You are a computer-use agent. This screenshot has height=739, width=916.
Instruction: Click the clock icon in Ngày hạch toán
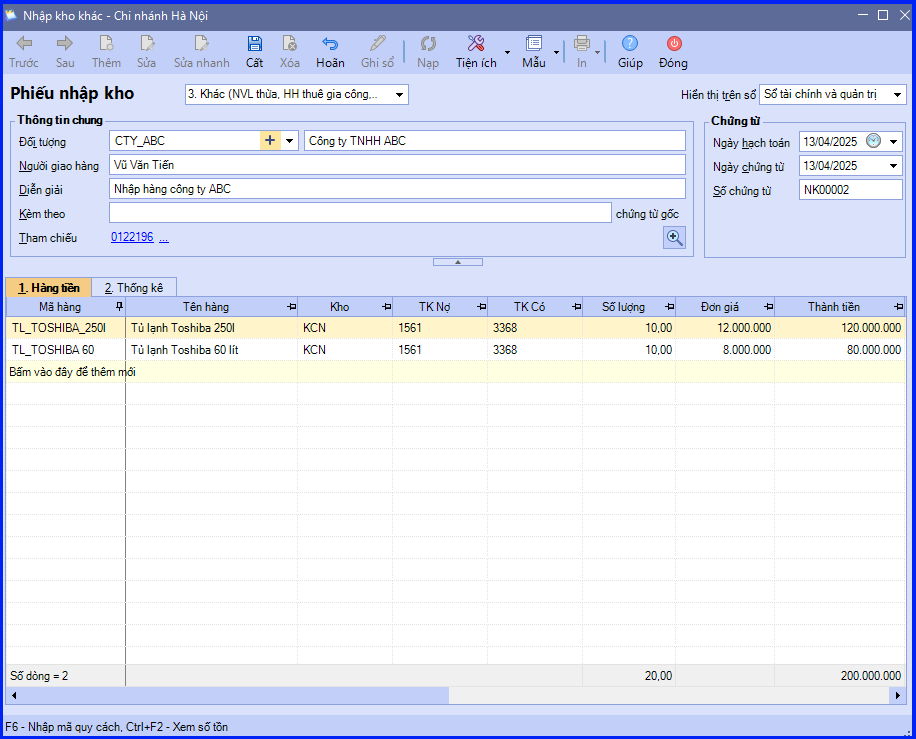873,141
